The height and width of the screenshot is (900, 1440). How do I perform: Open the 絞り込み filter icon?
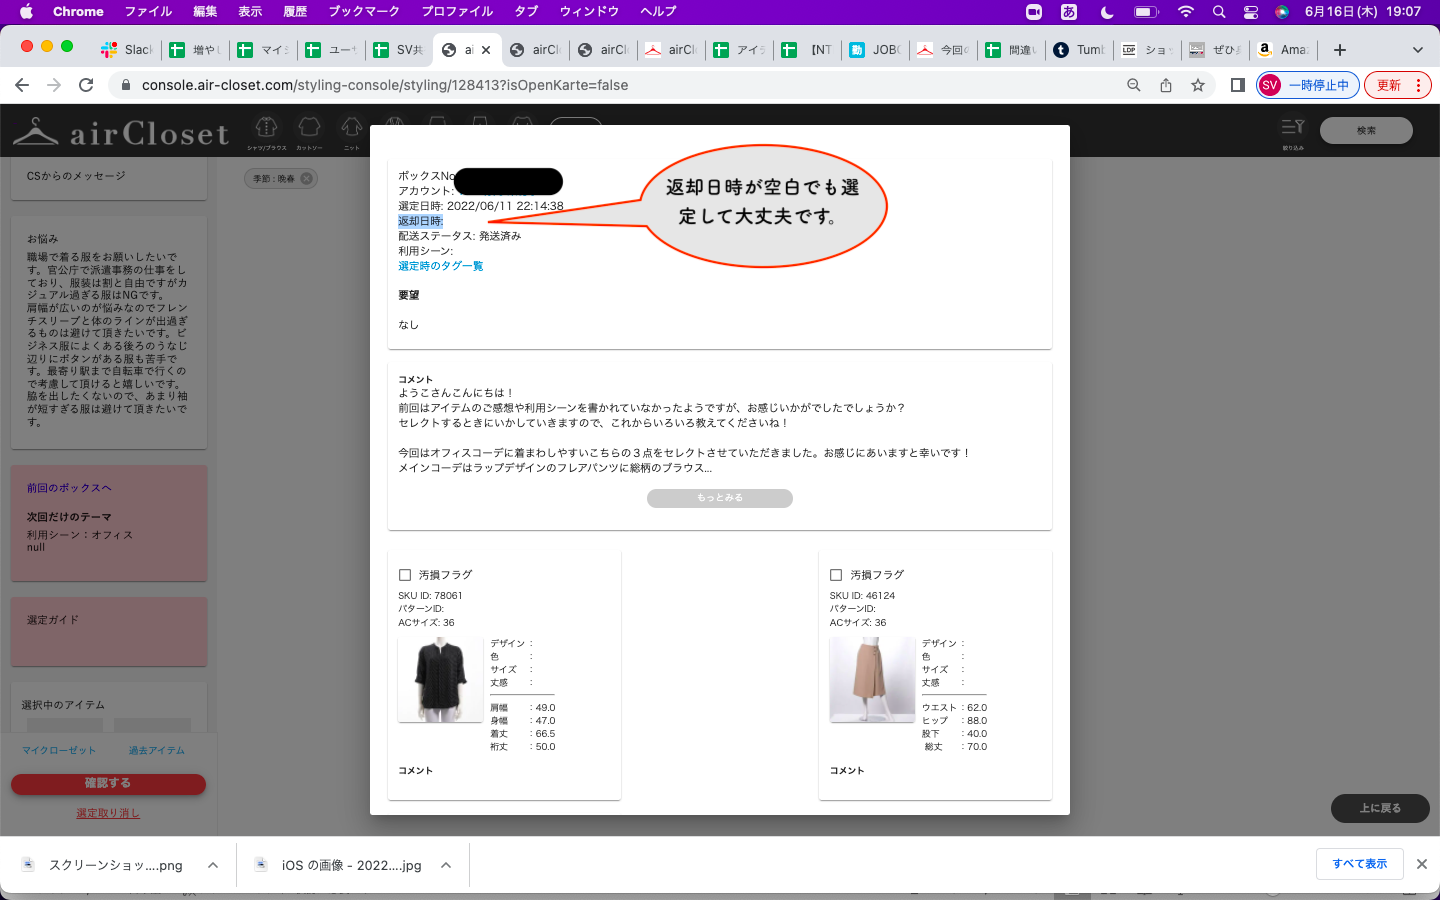(x=1292, y=129)
